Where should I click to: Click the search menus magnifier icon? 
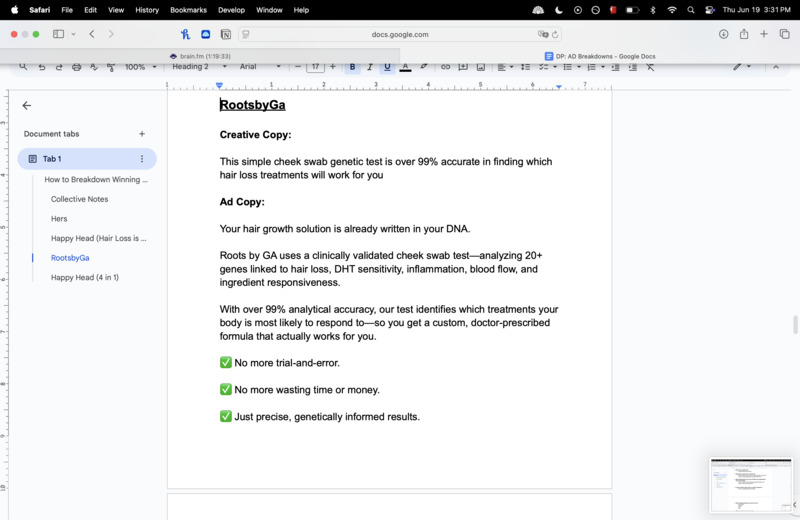[x=23, y=67]
